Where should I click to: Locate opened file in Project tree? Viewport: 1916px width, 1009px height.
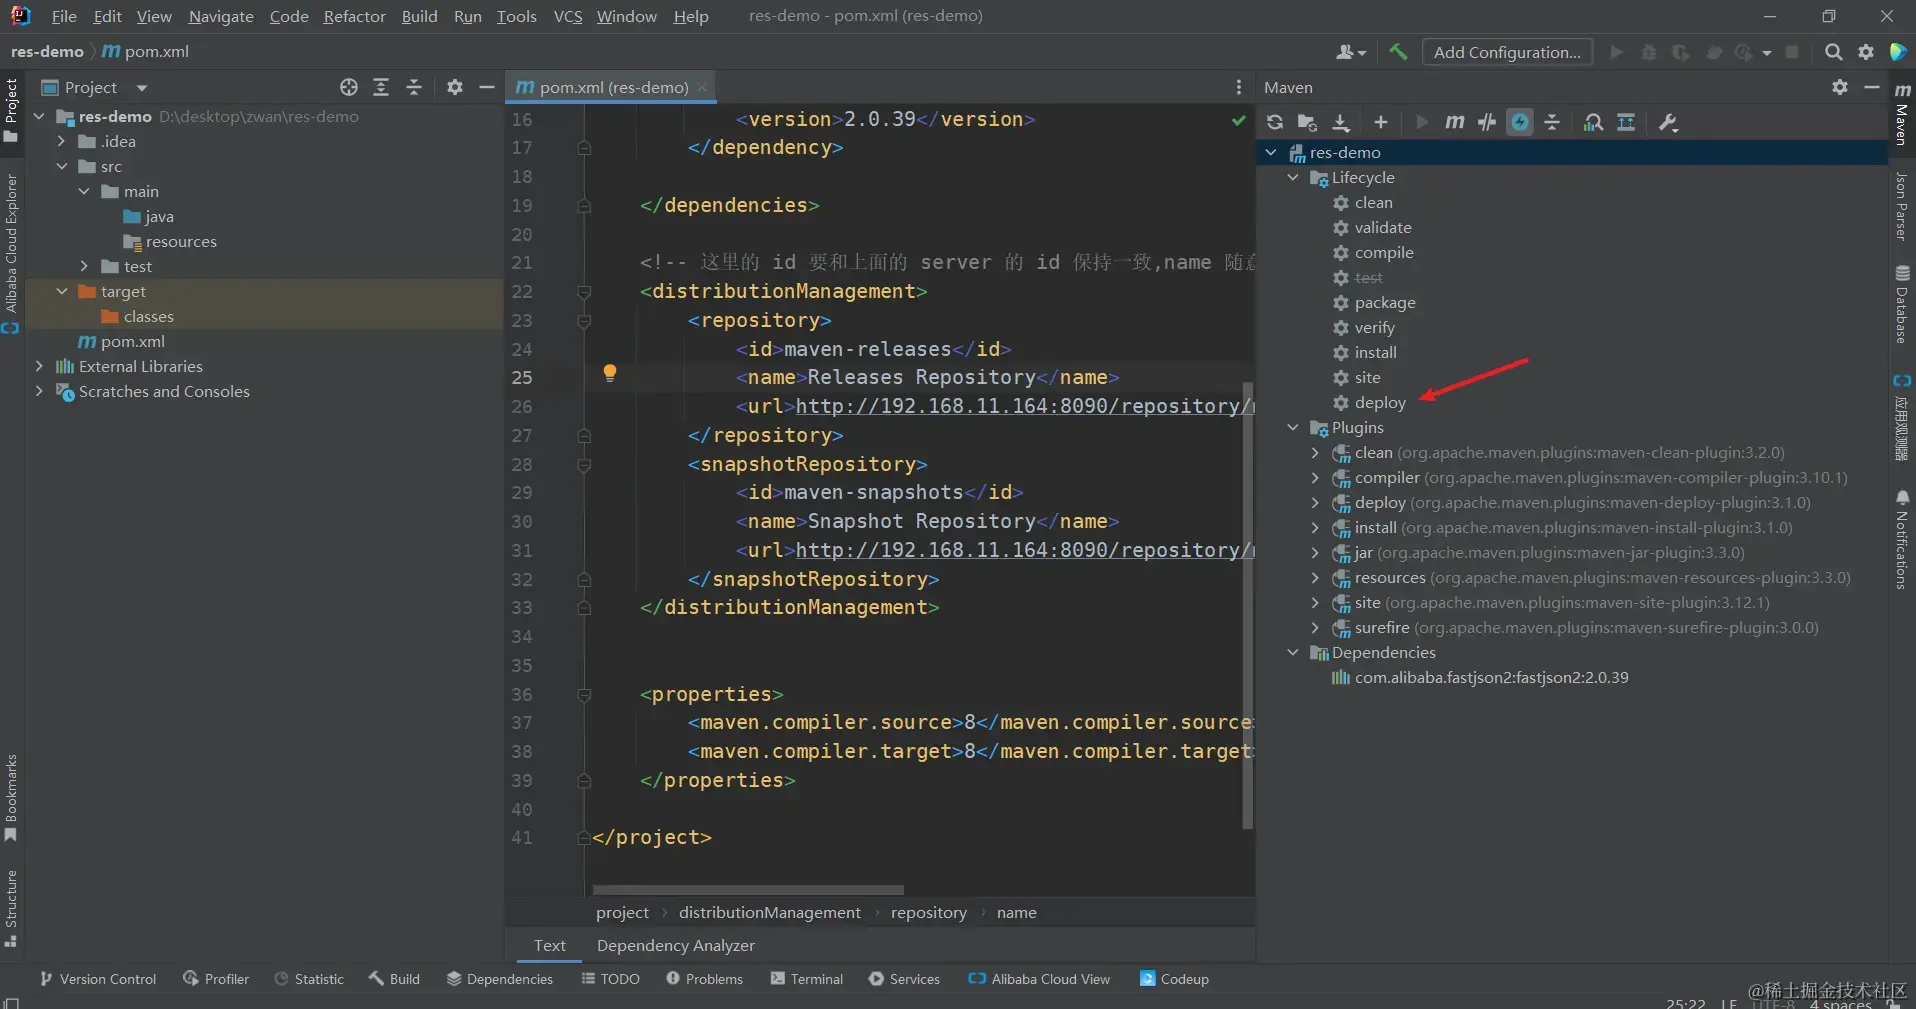pos(348,87)
